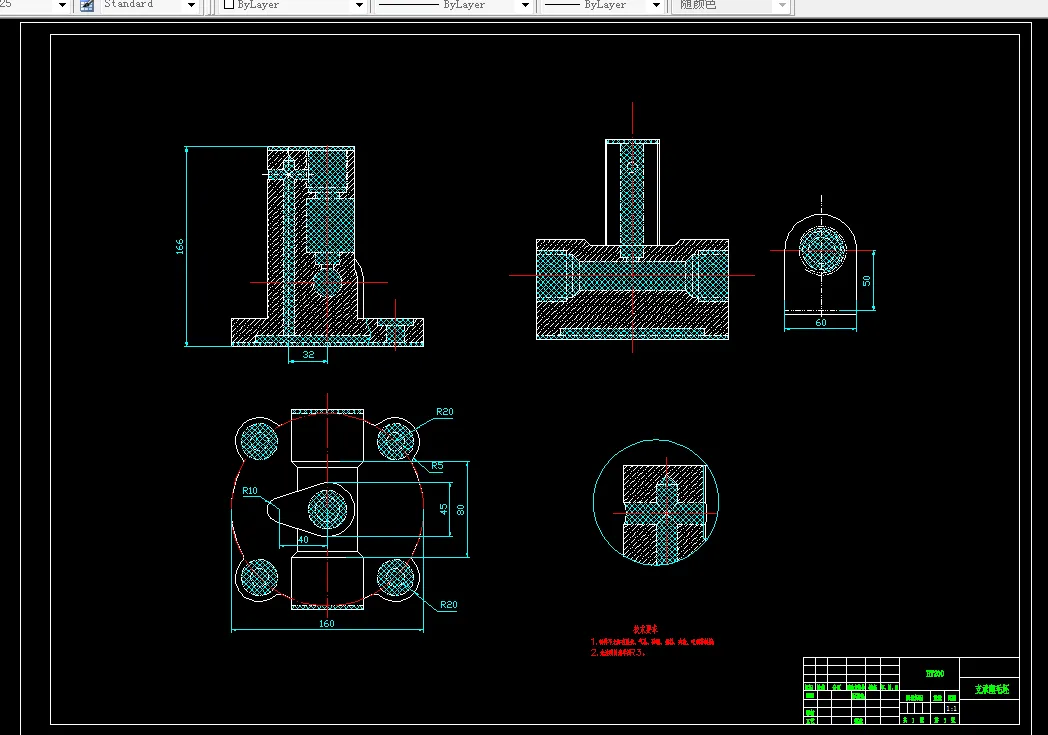Select technical requirement line starting with 1.
1048x735 pixels.
tap(652, 641)
